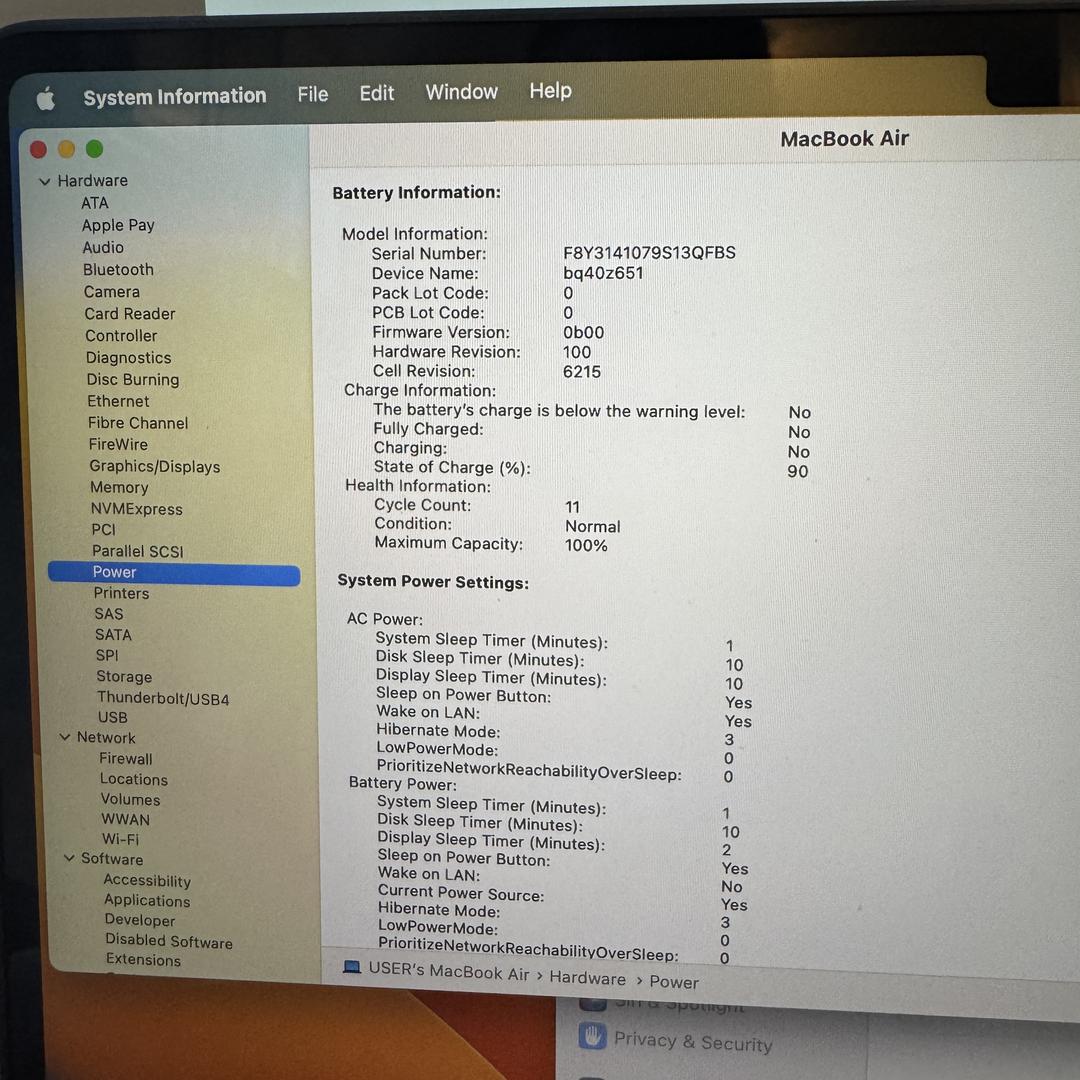Select USB in sidebar
This screenshot has width=1080, height=1080.
click(112, 718)
